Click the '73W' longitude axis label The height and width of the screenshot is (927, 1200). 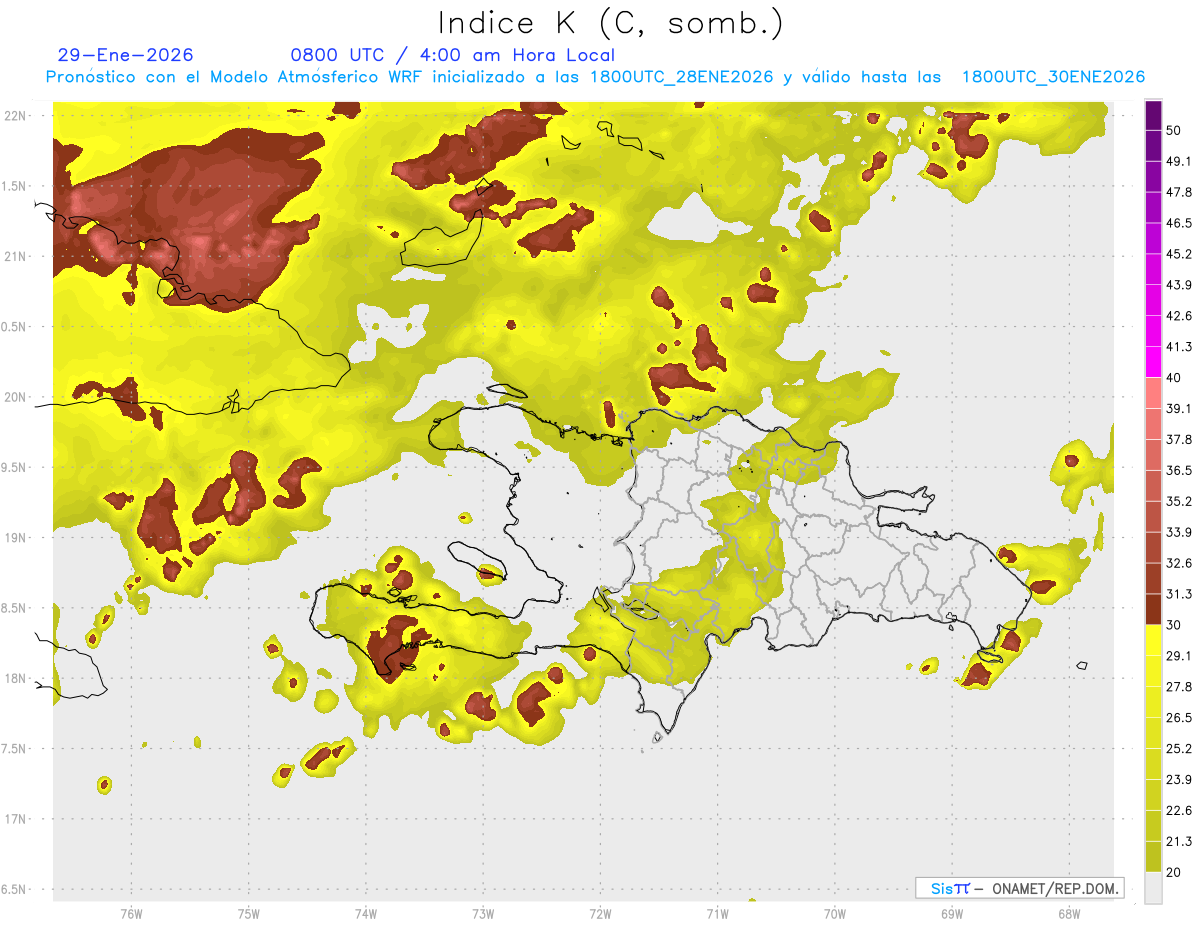point(483,913)
